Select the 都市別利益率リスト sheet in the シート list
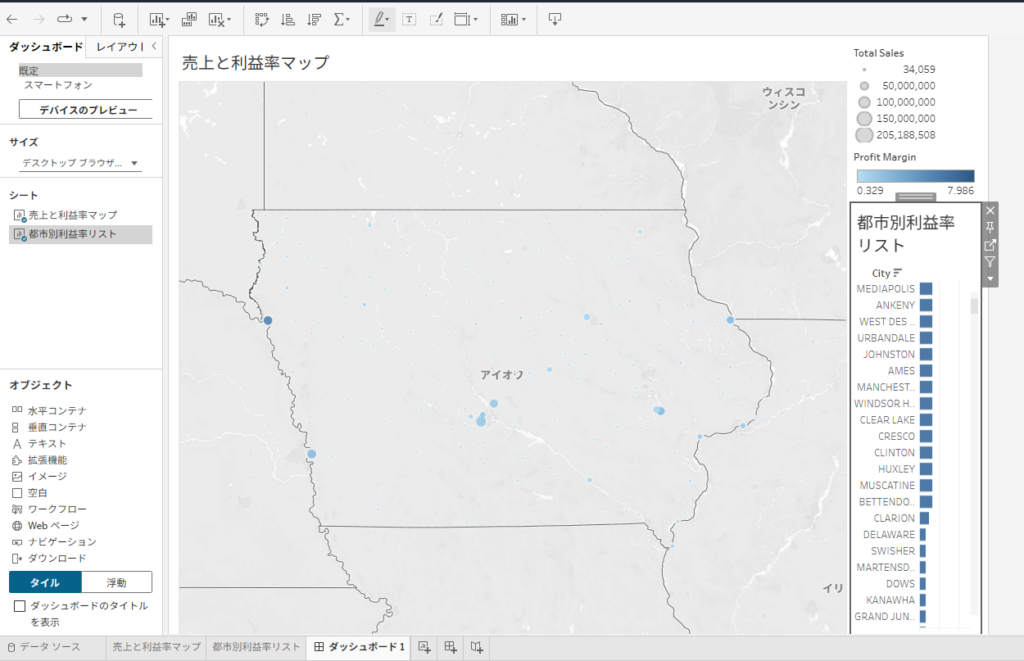This screenshot has height=661, width=1024. click(72, 234)
